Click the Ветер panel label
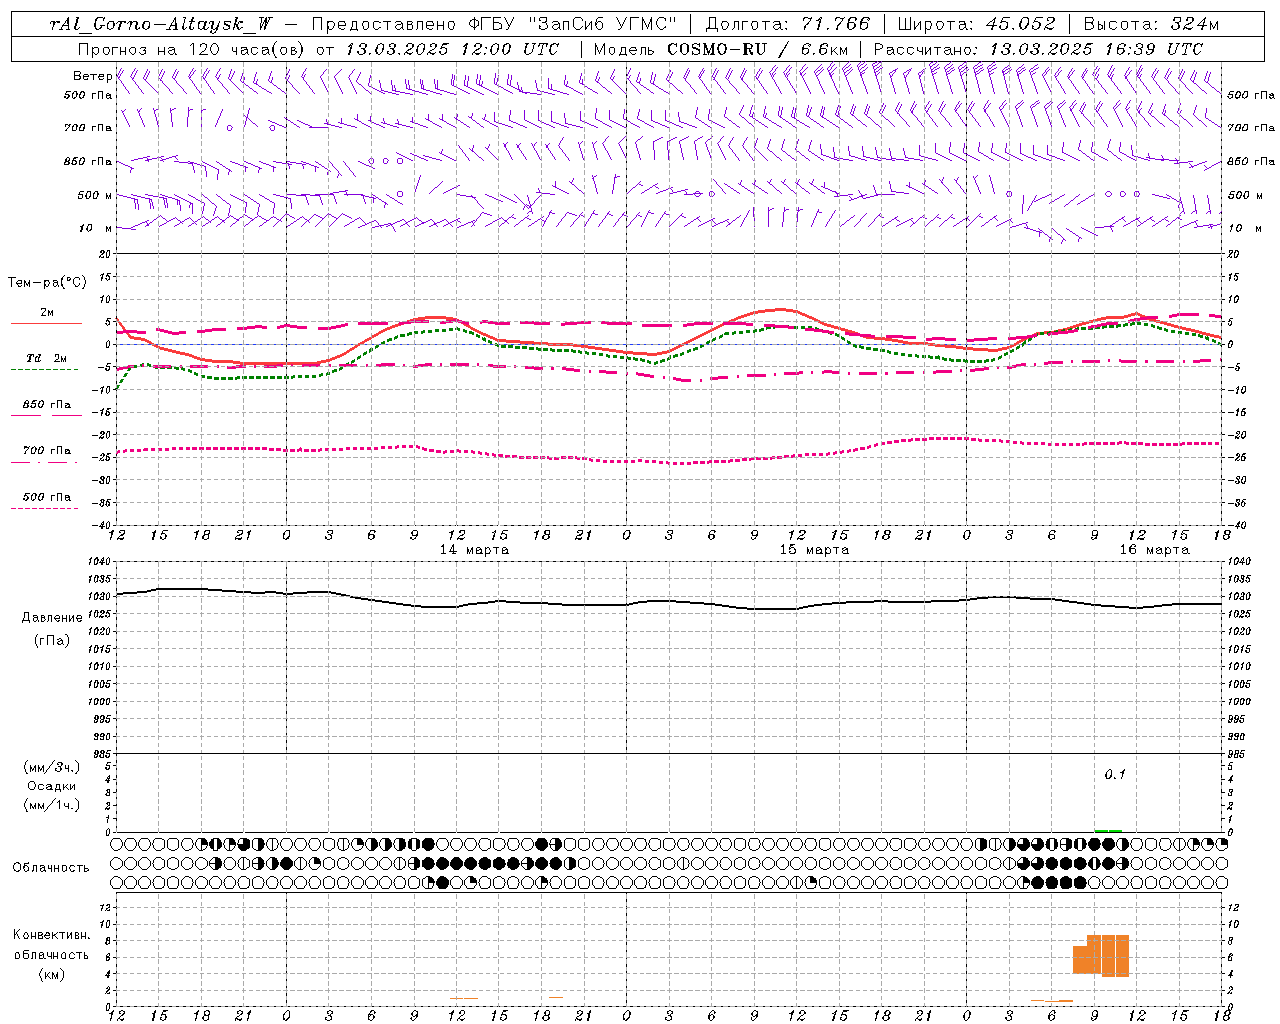 (92, 76)
